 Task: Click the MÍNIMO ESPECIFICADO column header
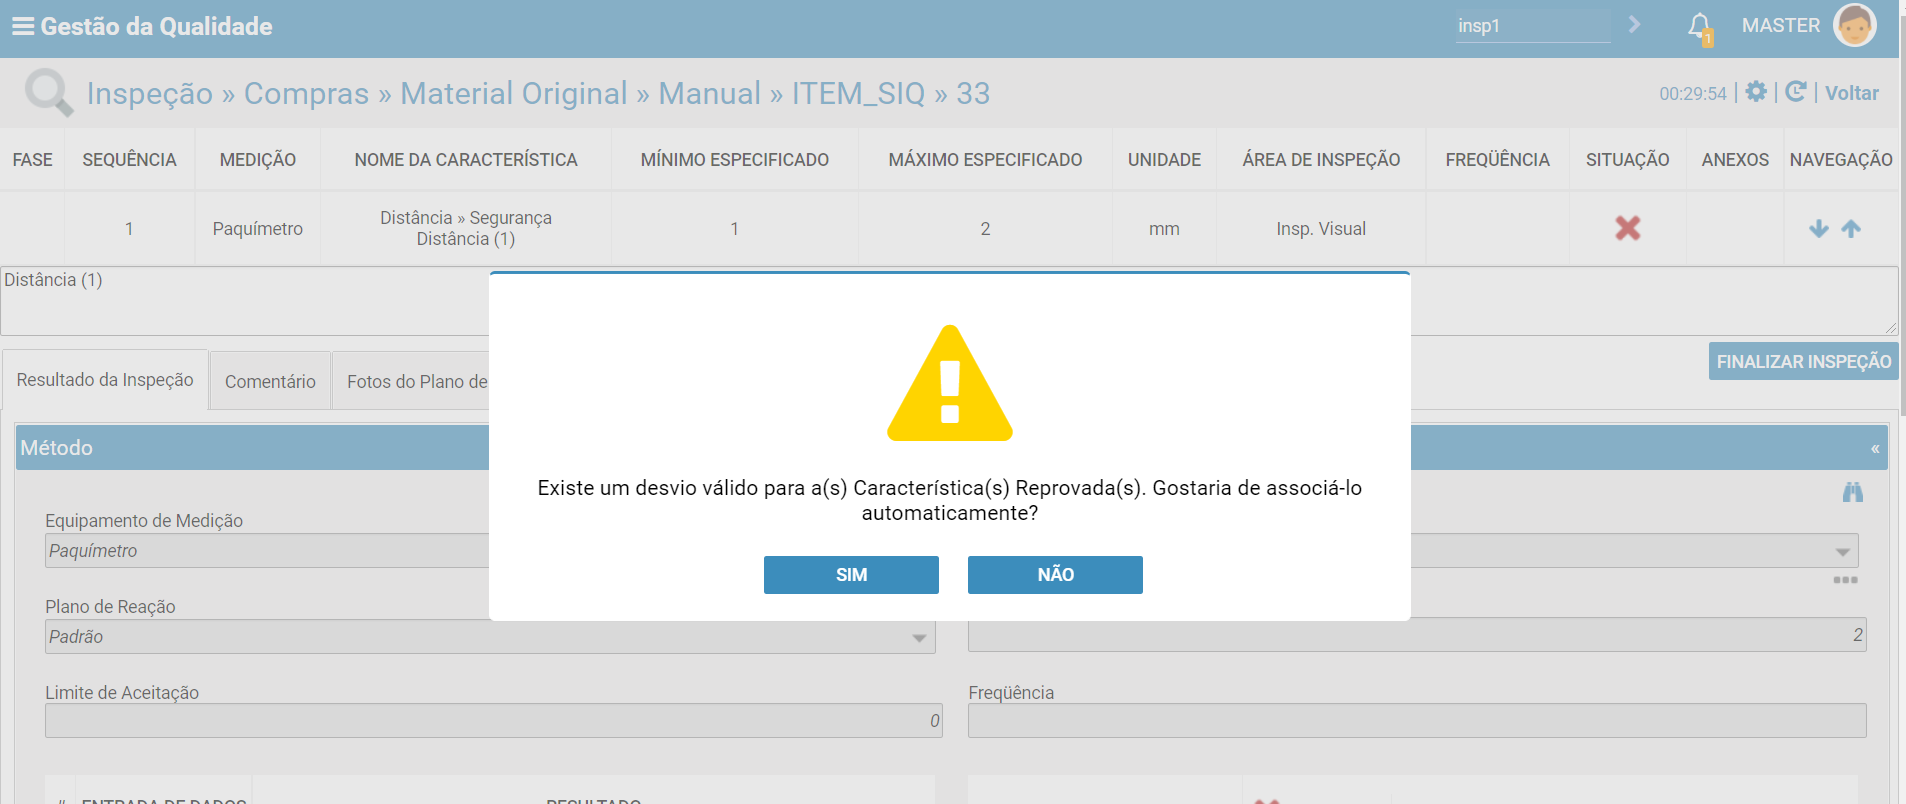coord(735,160)
